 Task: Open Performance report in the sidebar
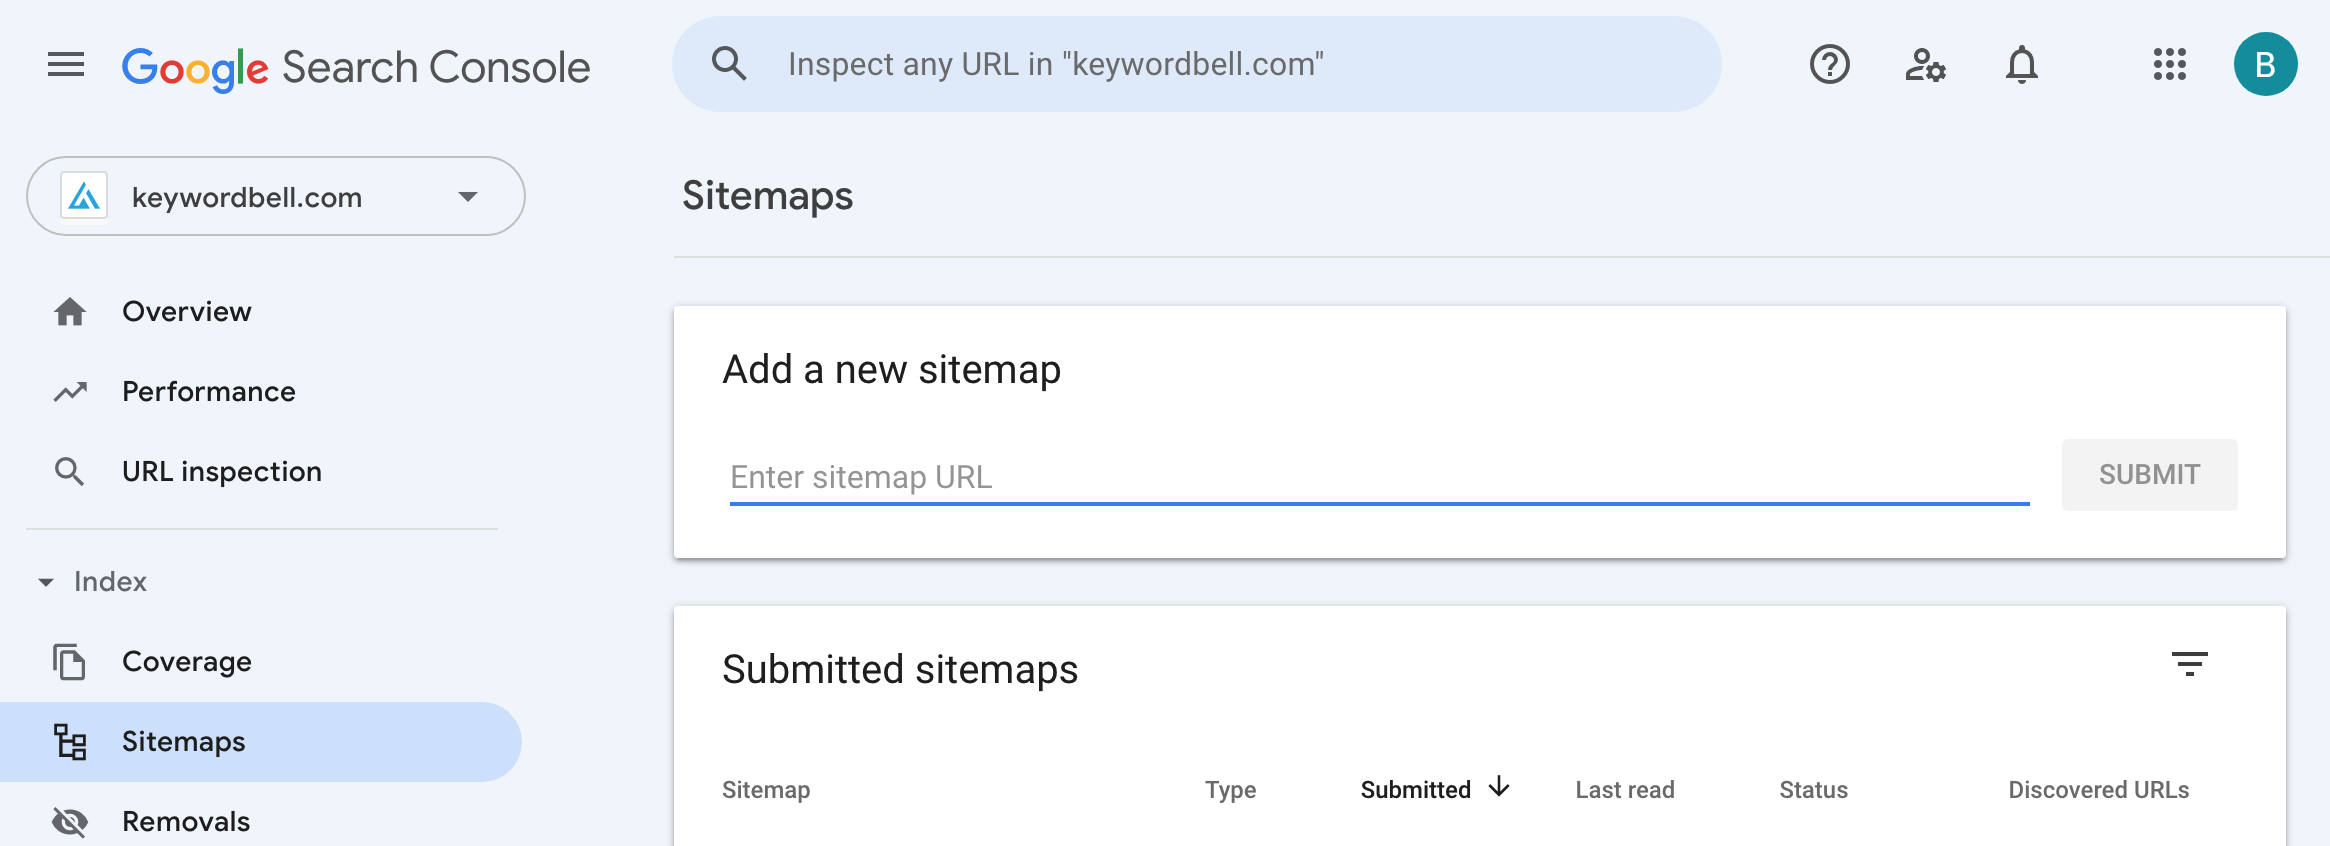pos(208,392)
